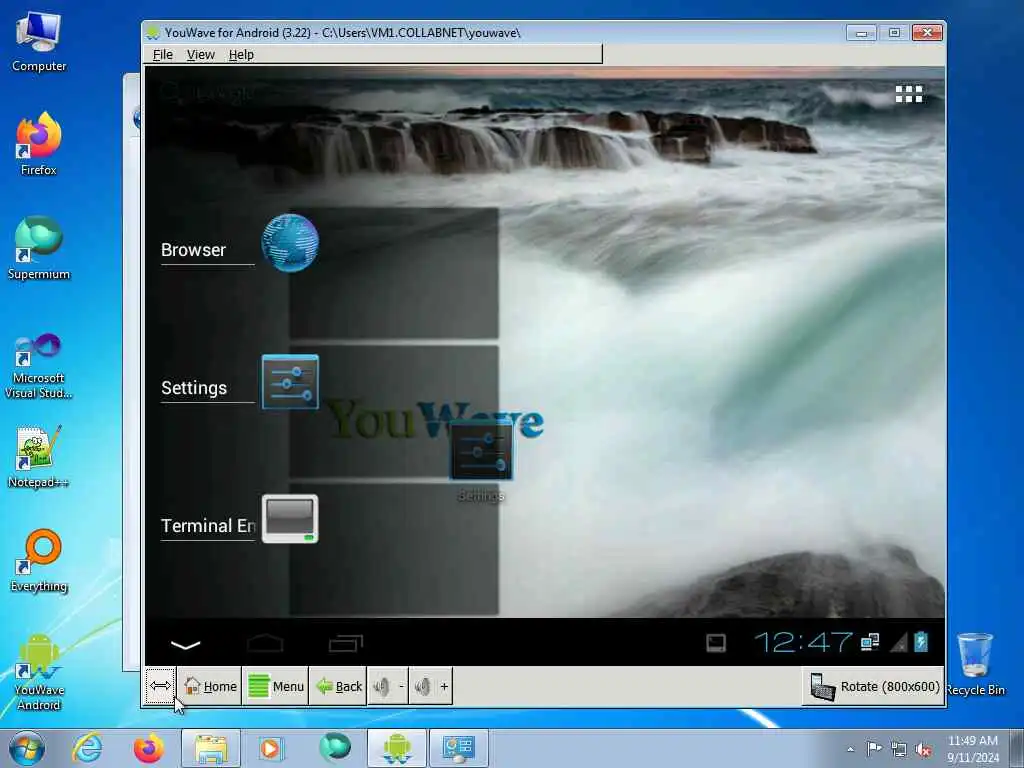Click the 12:47 clock in Android status bar
The image size is (1024, 768).
[803, 643]
